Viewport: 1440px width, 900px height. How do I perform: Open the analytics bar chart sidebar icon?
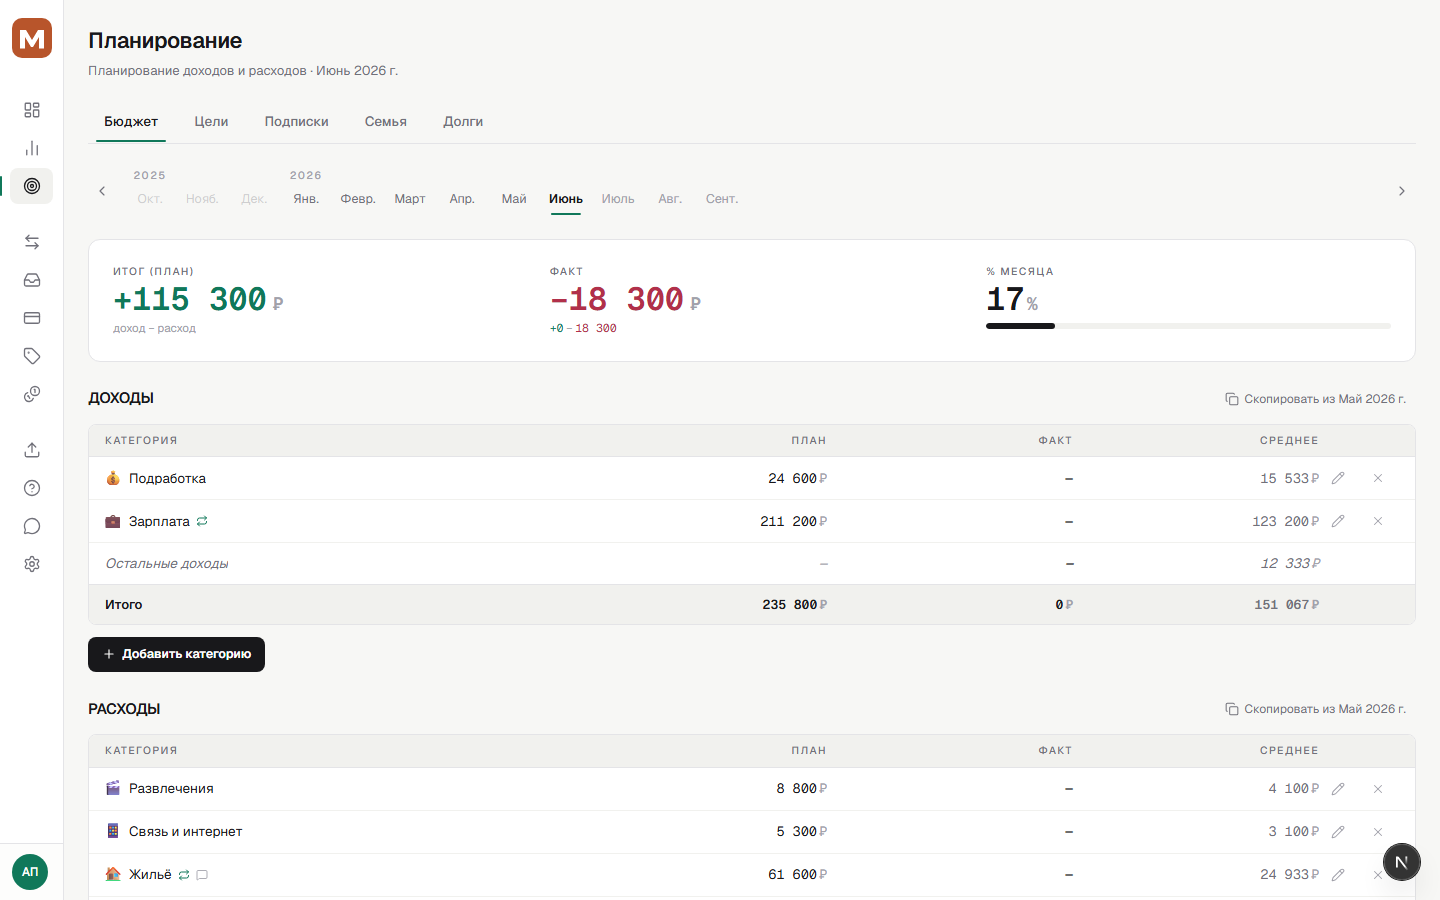tap(32, 148)
